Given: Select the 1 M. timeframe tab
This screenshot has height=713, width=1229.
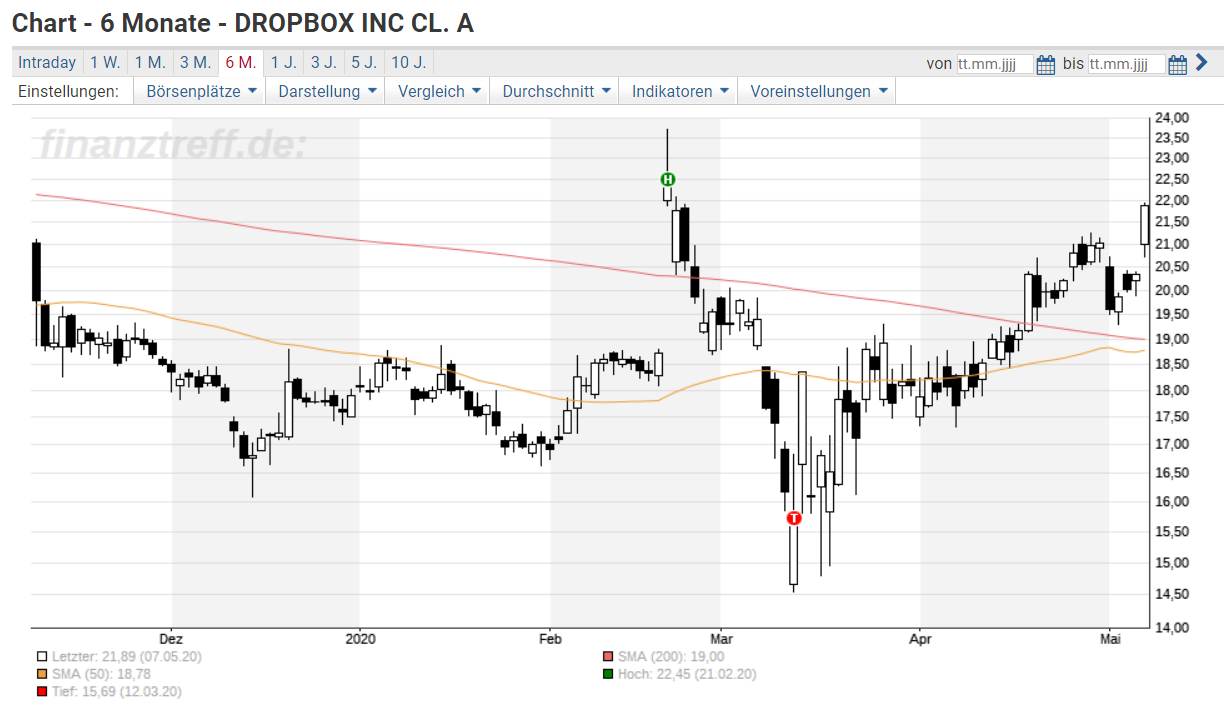Looking at the screenshot, I should click(150, 62).
